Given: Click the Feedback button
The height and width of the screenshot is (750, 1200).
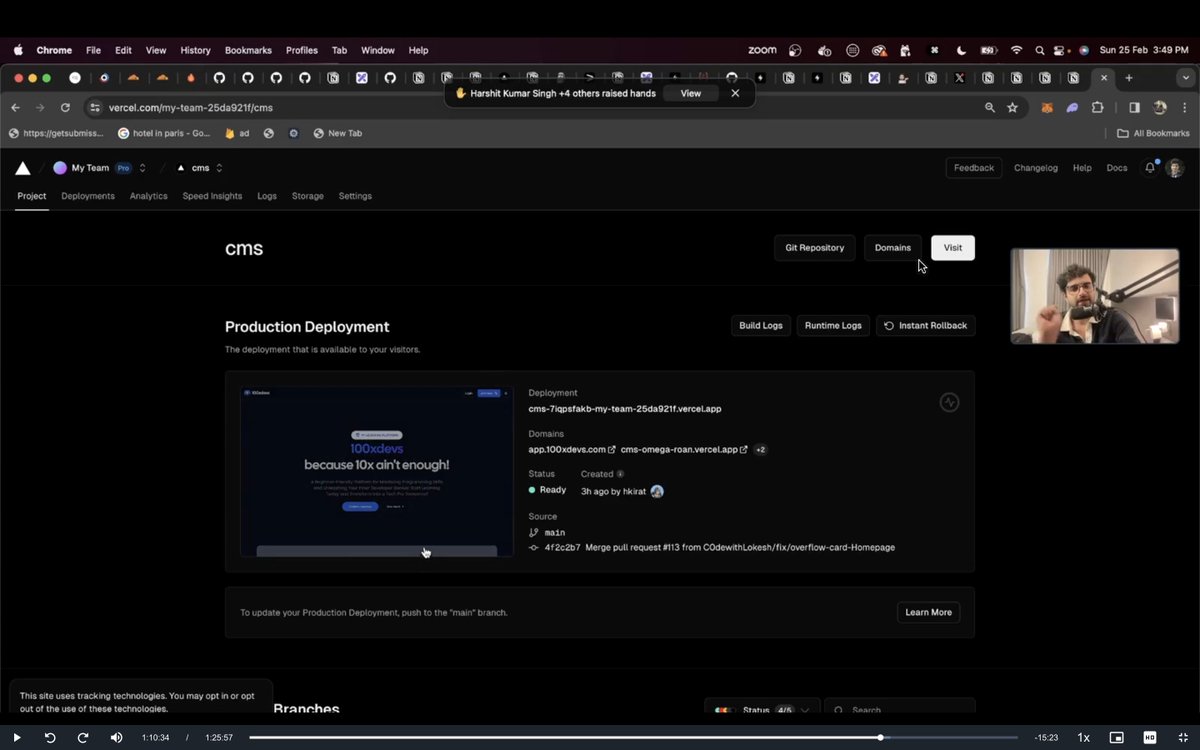Looking at the screenshot, I should click(974, 168).
